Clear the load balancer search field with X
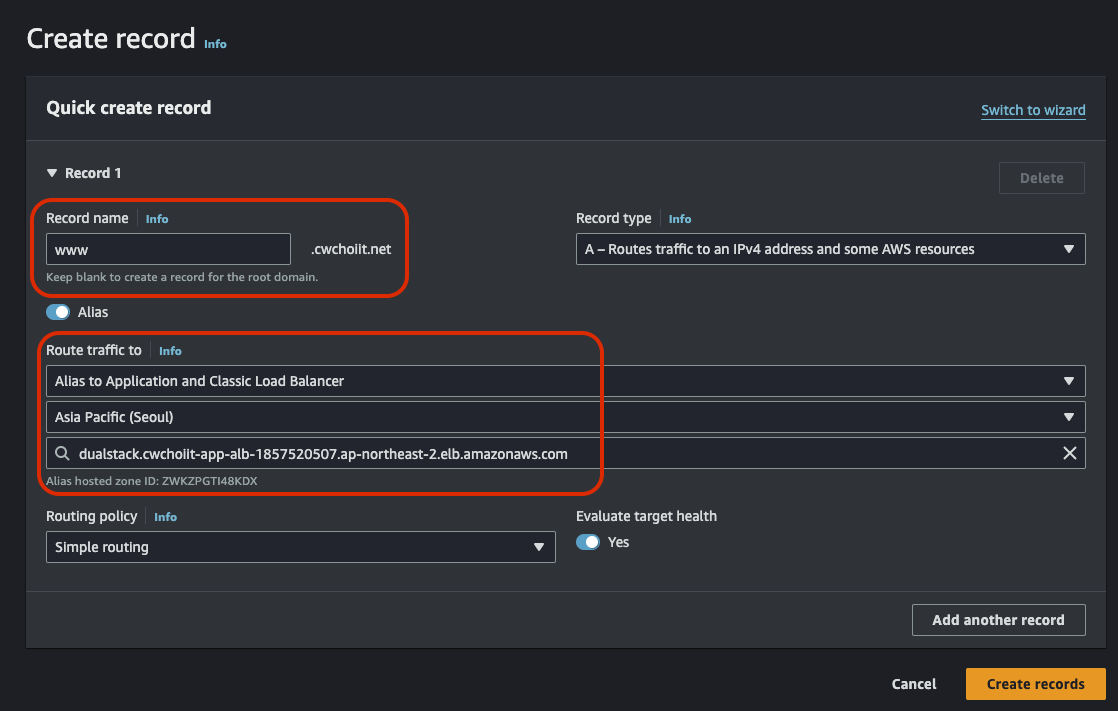 1070,454
